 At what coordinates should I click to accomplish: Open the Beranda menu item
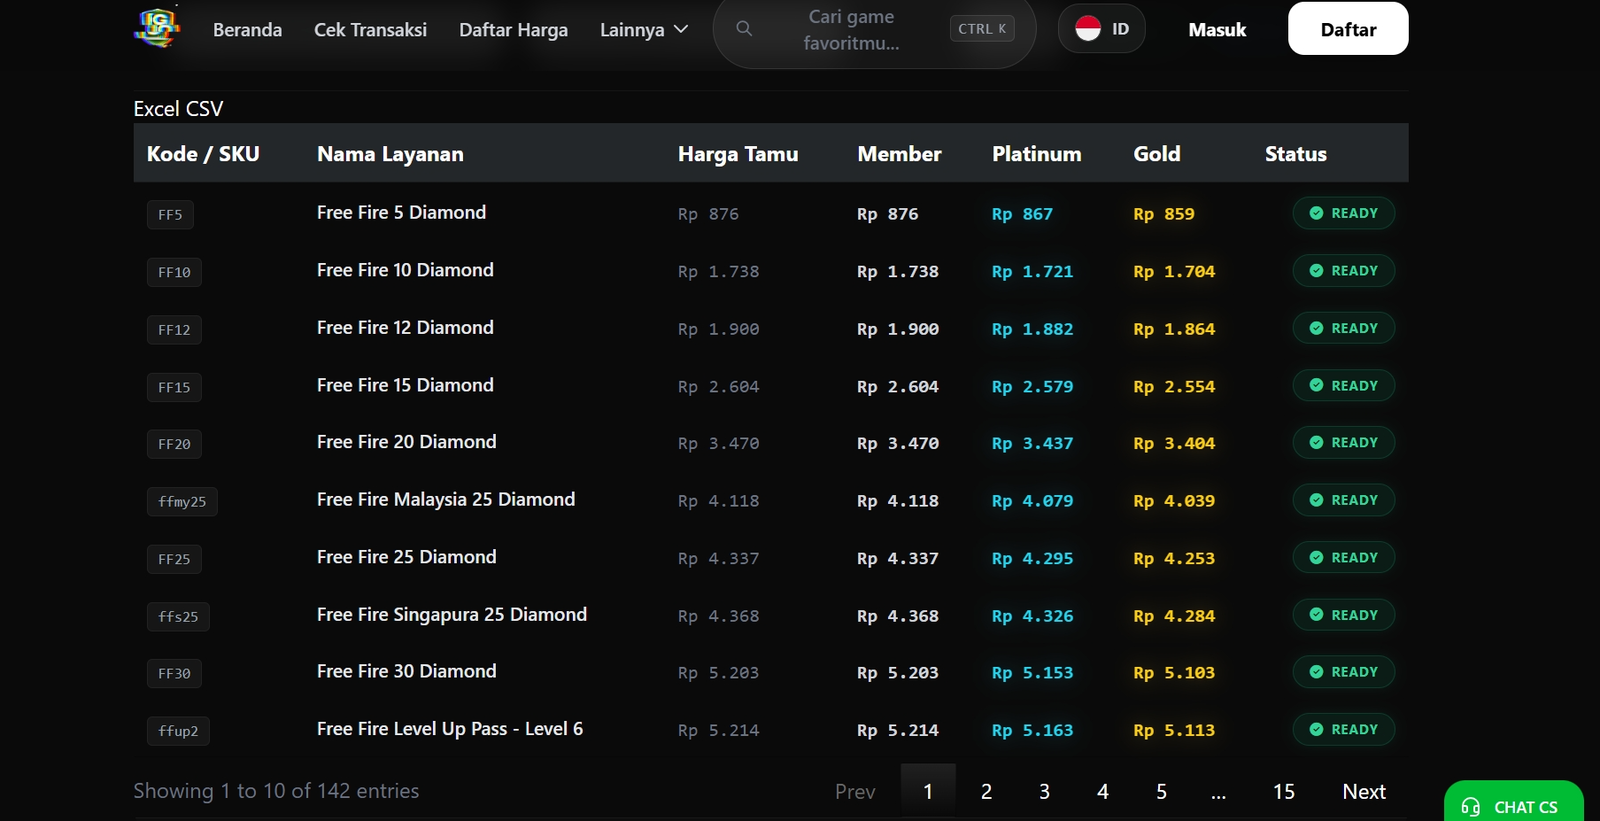tap(247, 30)
